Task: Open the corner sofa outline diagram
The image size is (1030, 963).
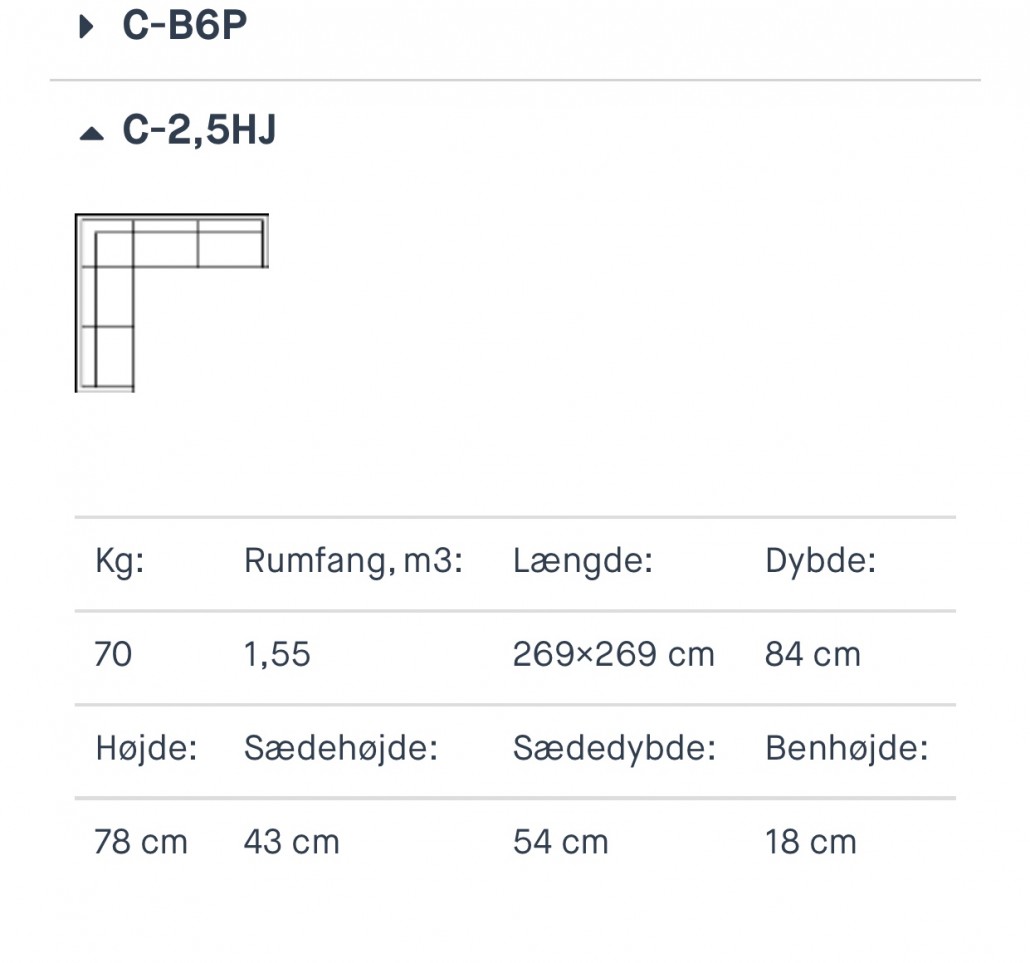Action: pos(171,302)
